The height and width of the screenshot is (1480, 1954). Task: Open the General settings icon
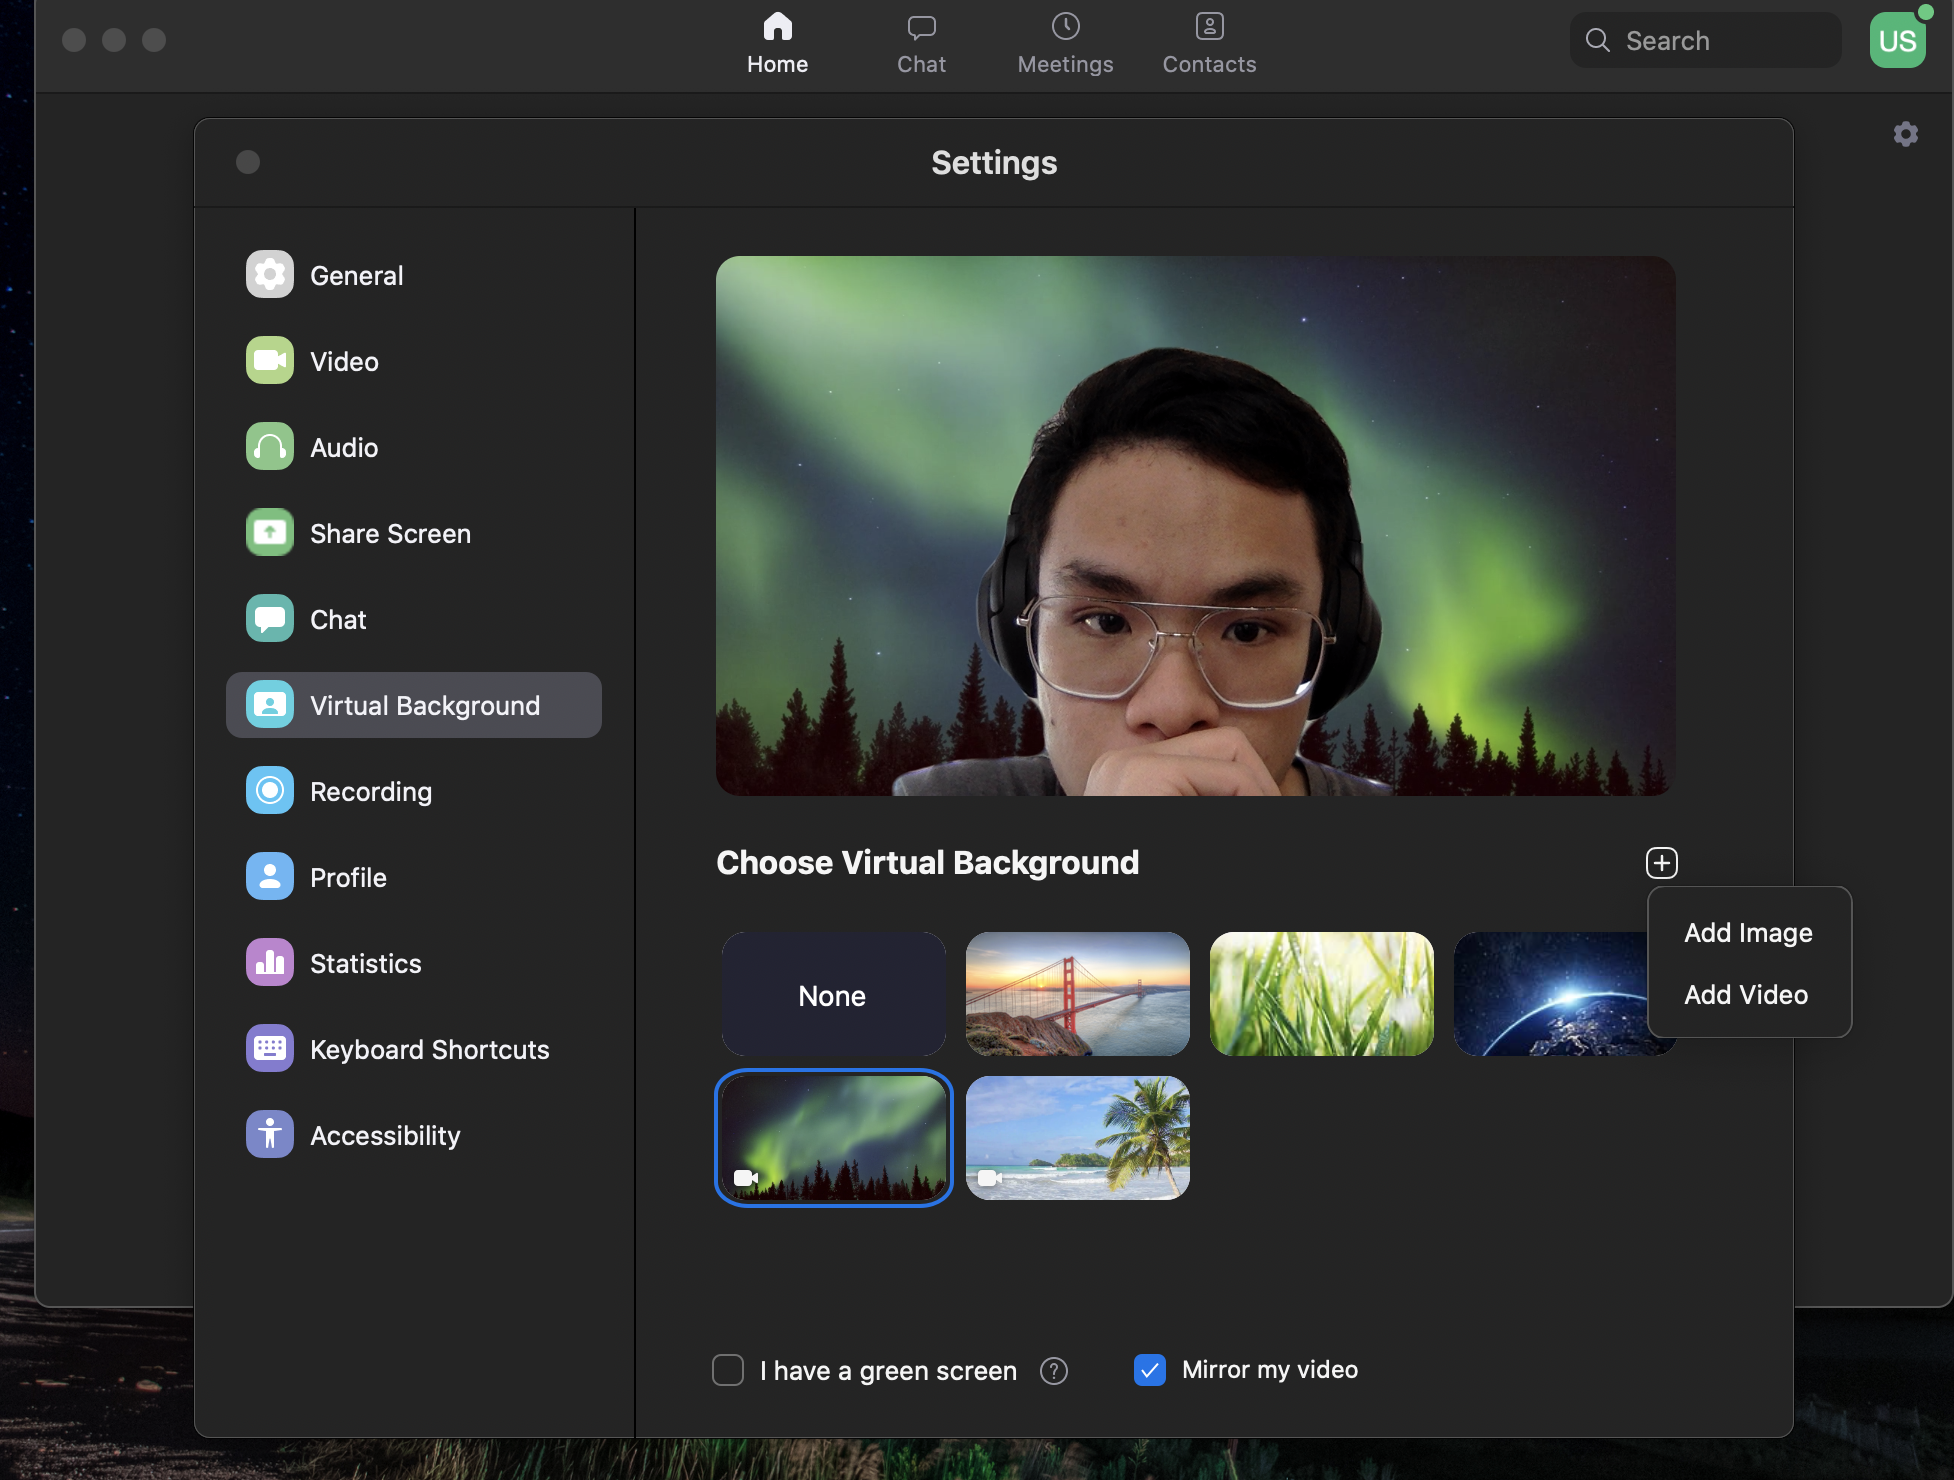(x=270, y=275)
